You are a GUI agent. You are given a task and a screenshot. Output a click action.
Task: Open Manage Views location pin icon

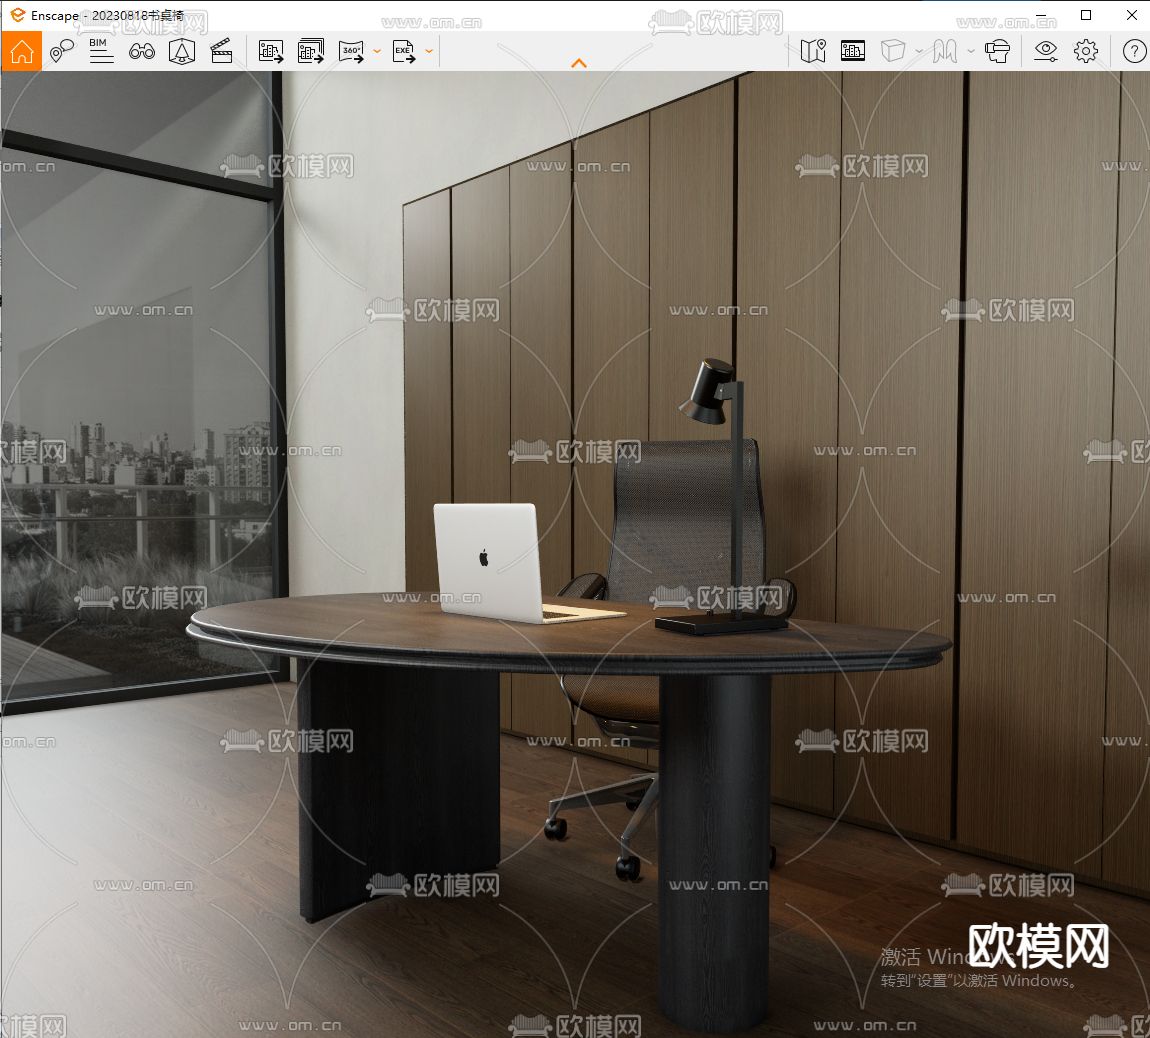pyautogui.click(x=62, y=51)
